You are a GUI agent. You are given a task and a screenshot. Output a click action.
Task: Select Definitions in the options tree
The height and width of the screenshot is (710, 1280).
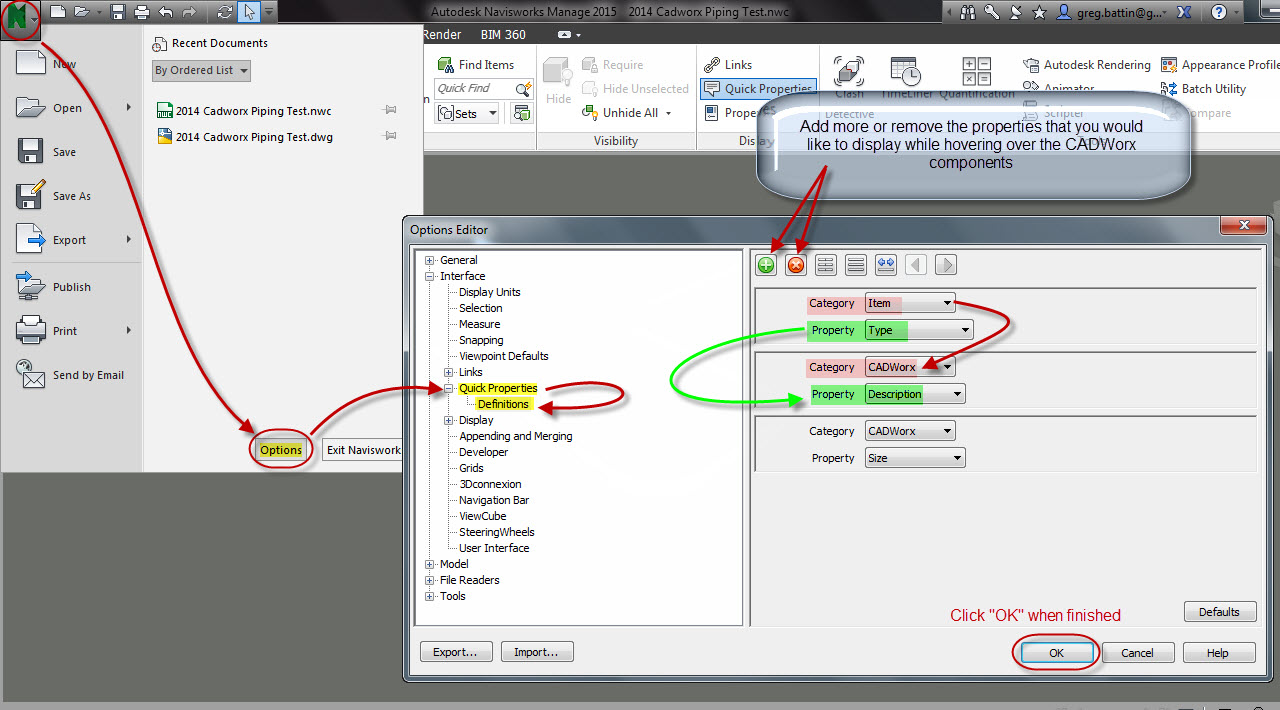502,404
